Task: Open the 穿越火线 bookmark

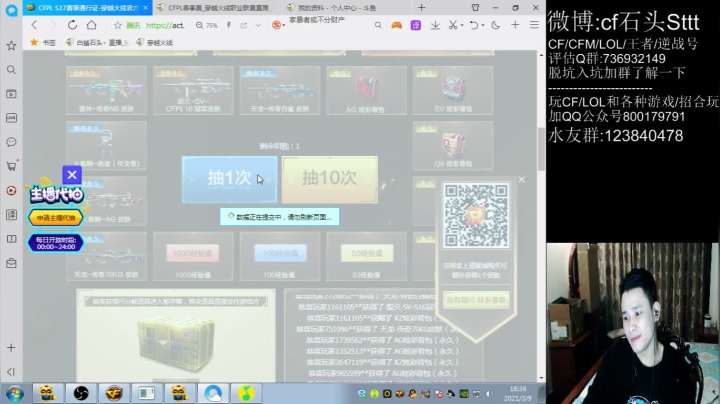Action: pos(154,43)
